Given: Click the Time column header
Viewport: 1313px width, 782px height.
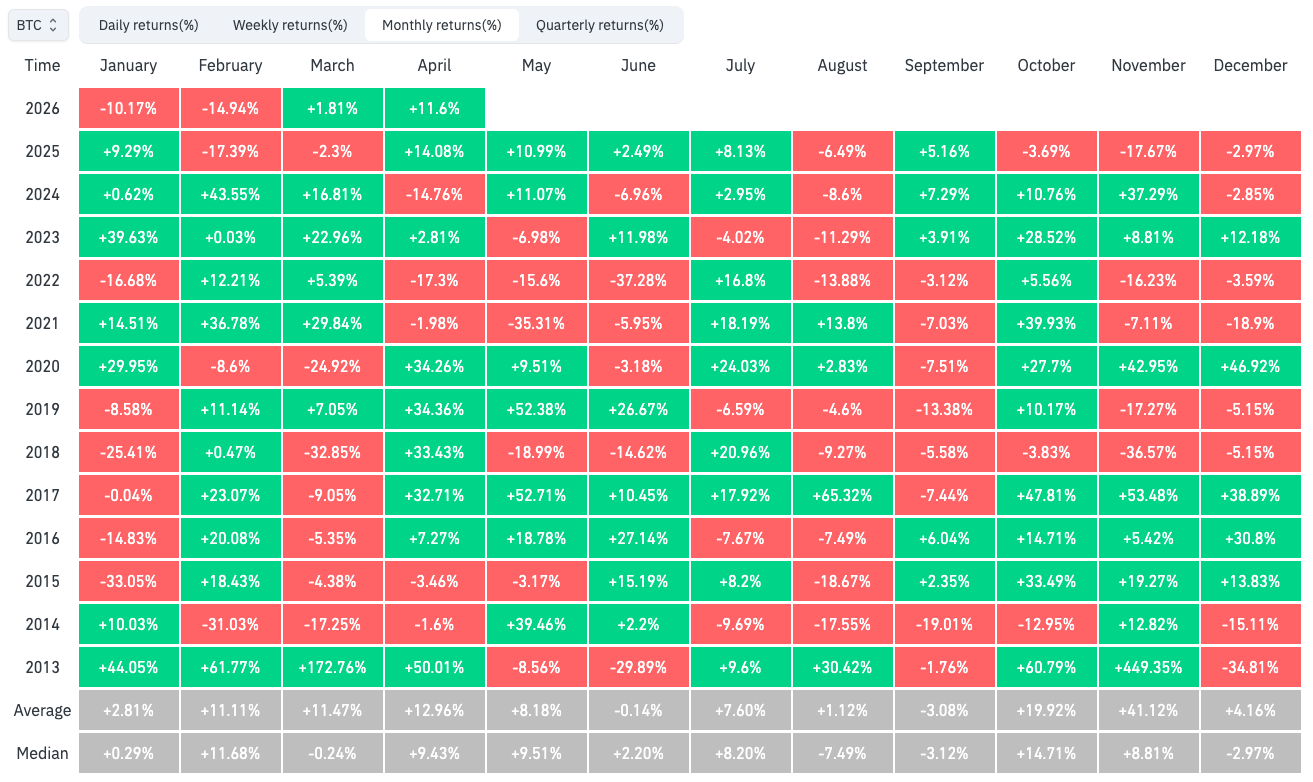Looking at the screenshot, I should coord(42,65).
